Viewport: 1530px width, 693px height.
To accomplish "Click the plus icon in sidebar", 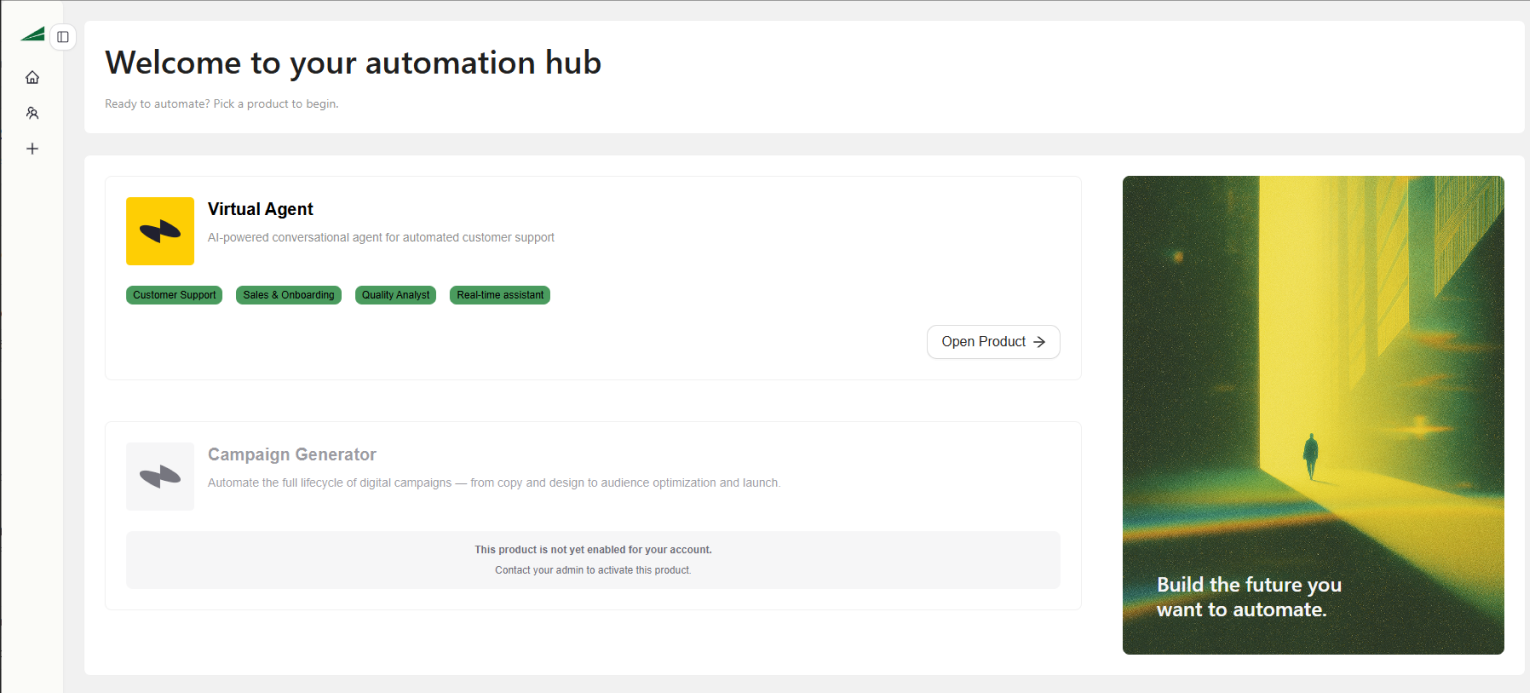I will point(32,149).
